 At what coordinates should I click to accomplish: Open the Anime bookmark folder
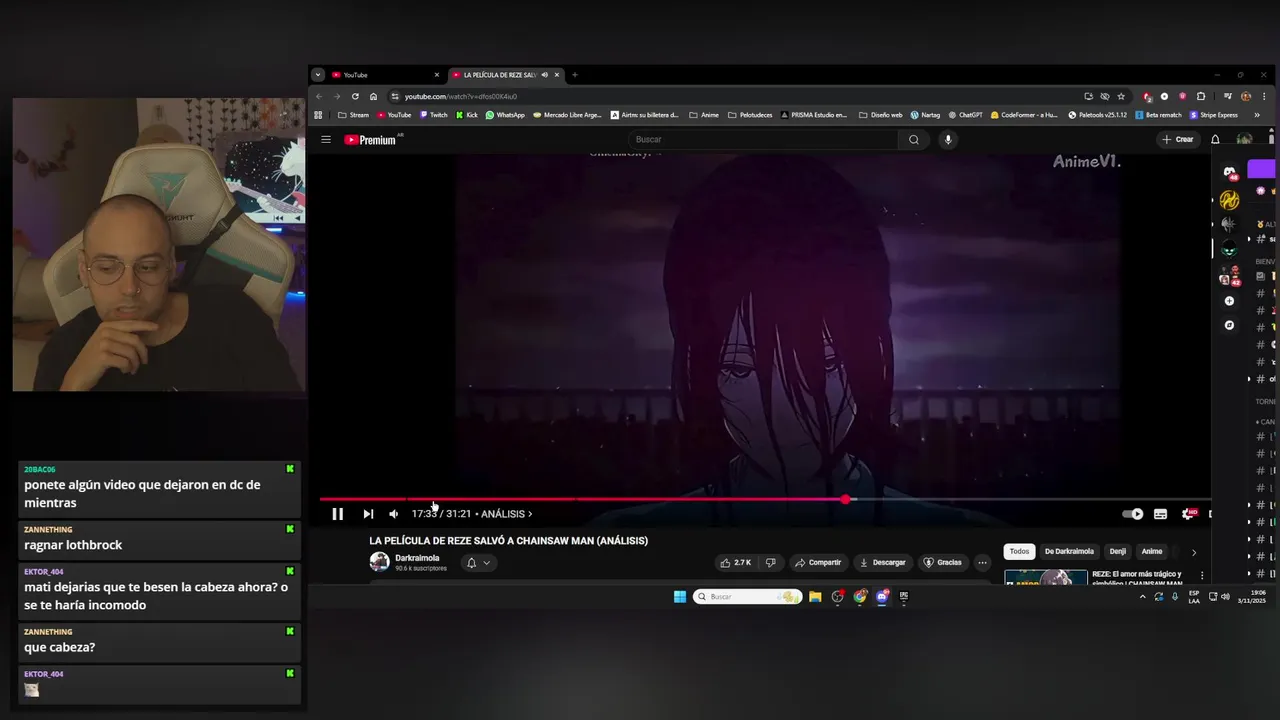[x=704, y=115]
